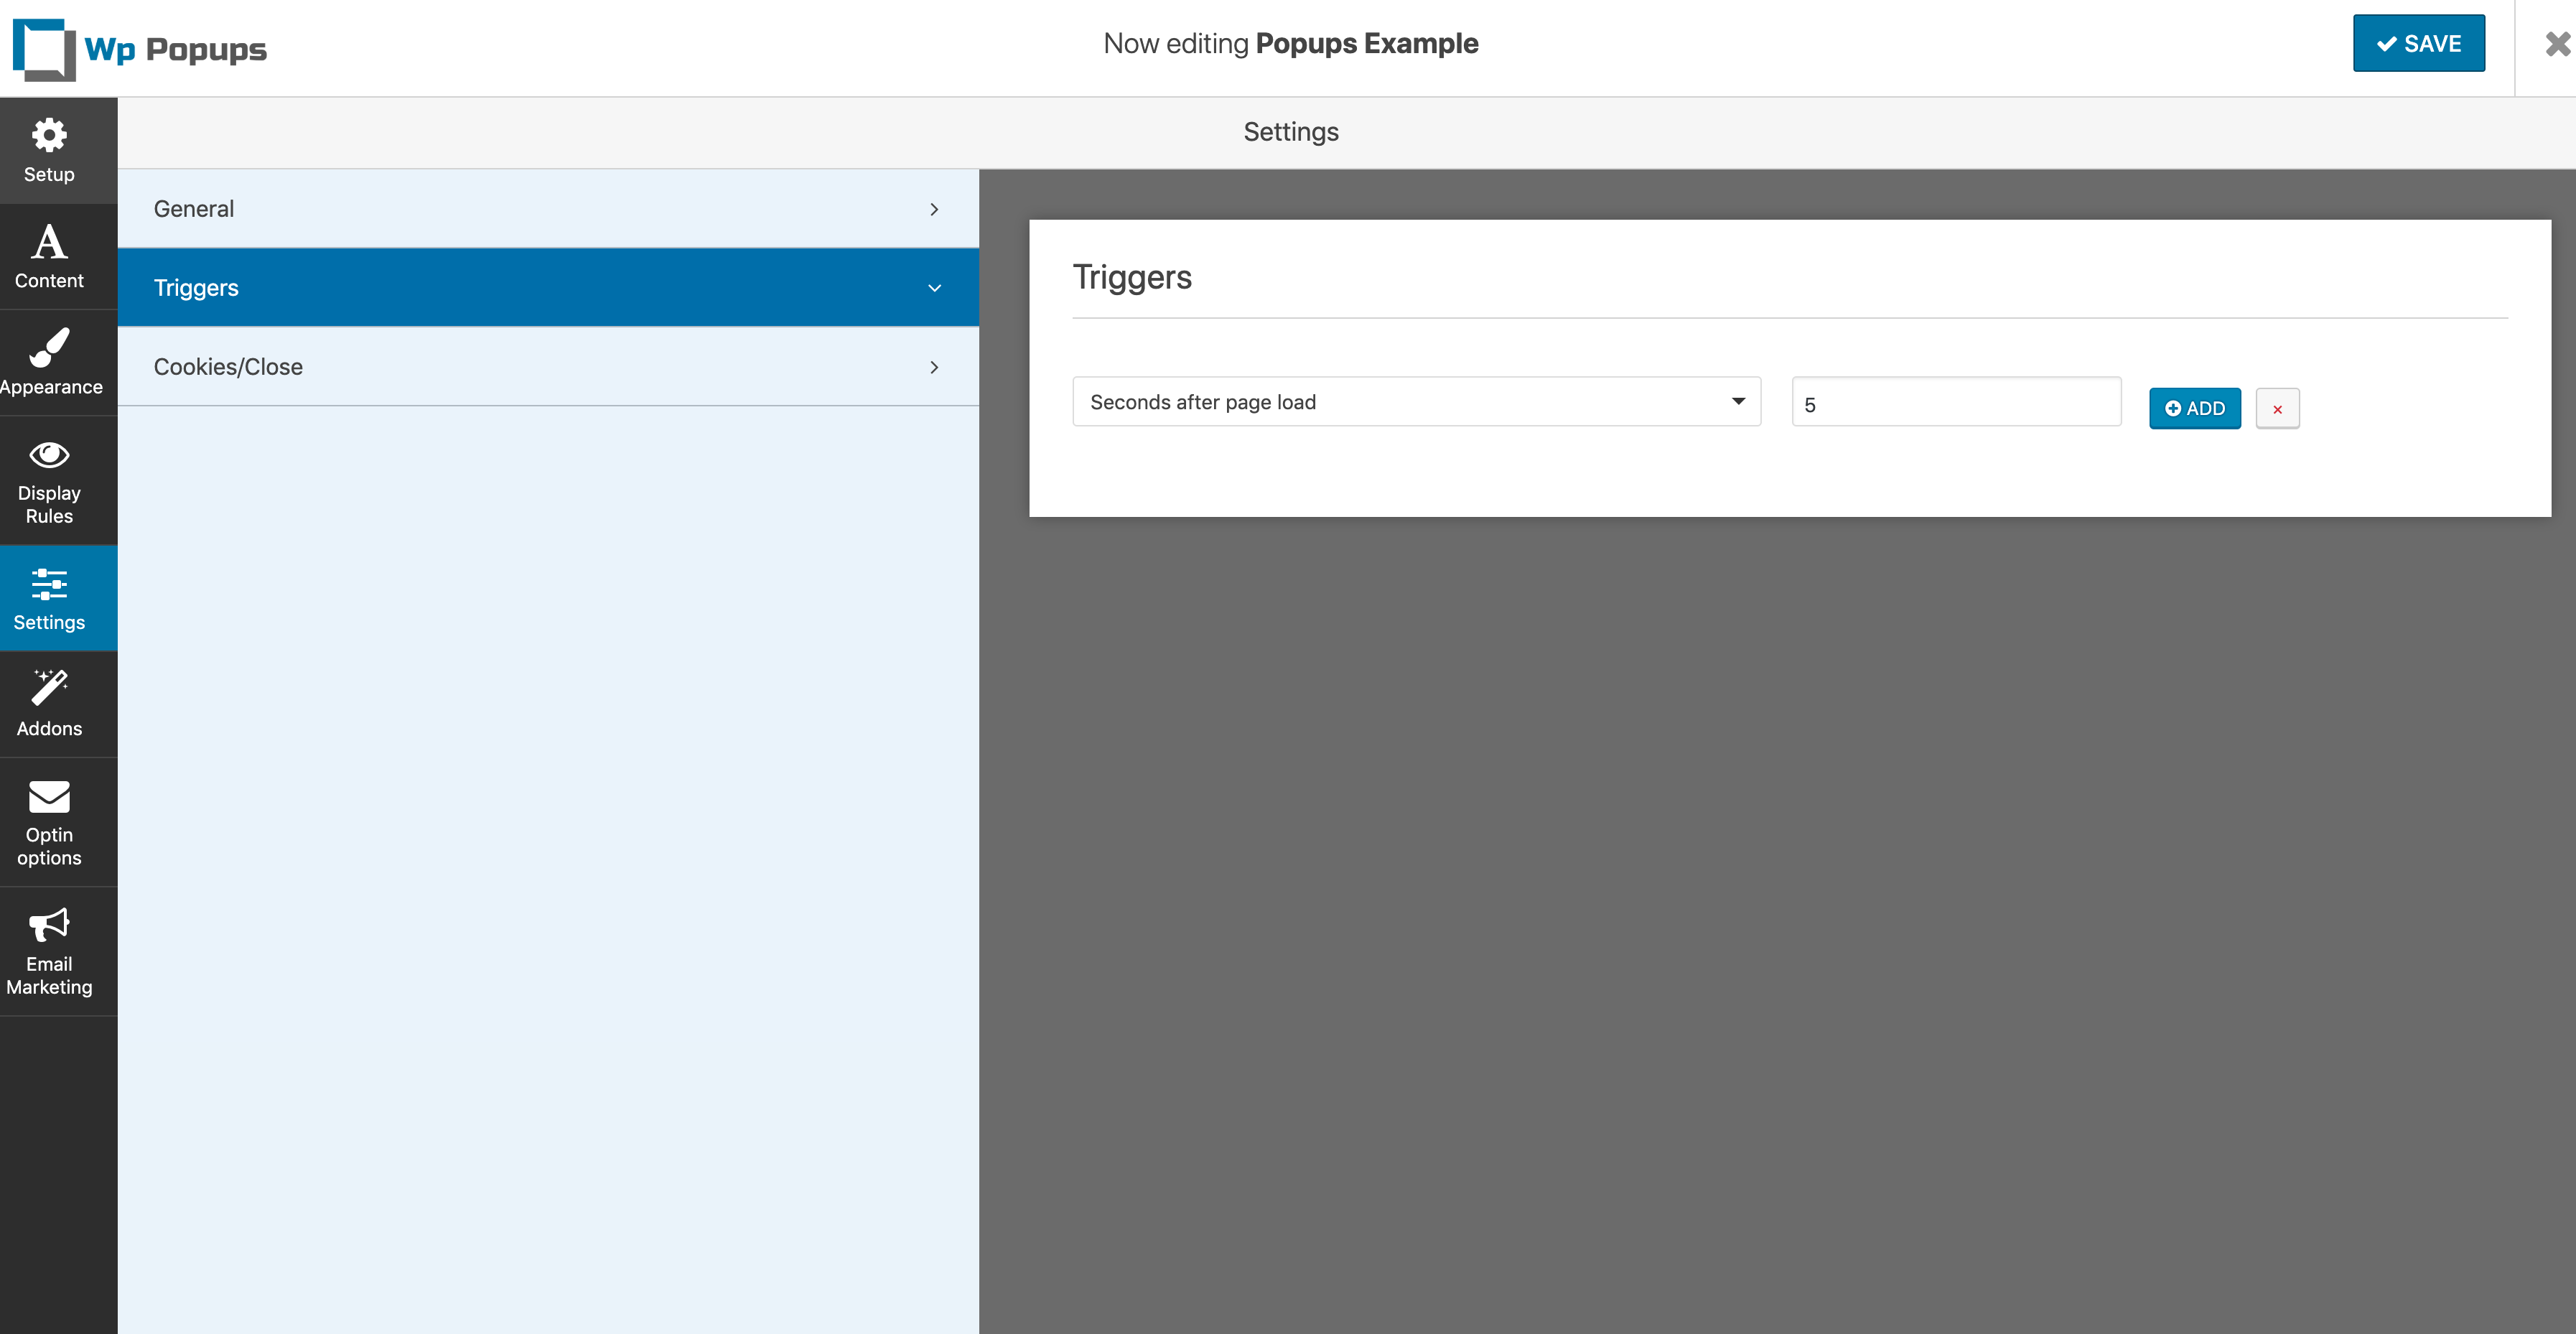Click the remove trigger red X button

point(2277,409)
